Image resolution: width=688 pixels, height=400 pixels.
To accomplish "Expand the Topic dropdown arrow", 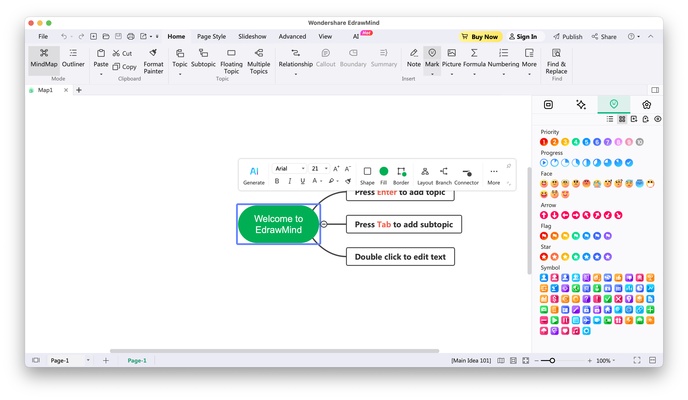I will point(180,74).
